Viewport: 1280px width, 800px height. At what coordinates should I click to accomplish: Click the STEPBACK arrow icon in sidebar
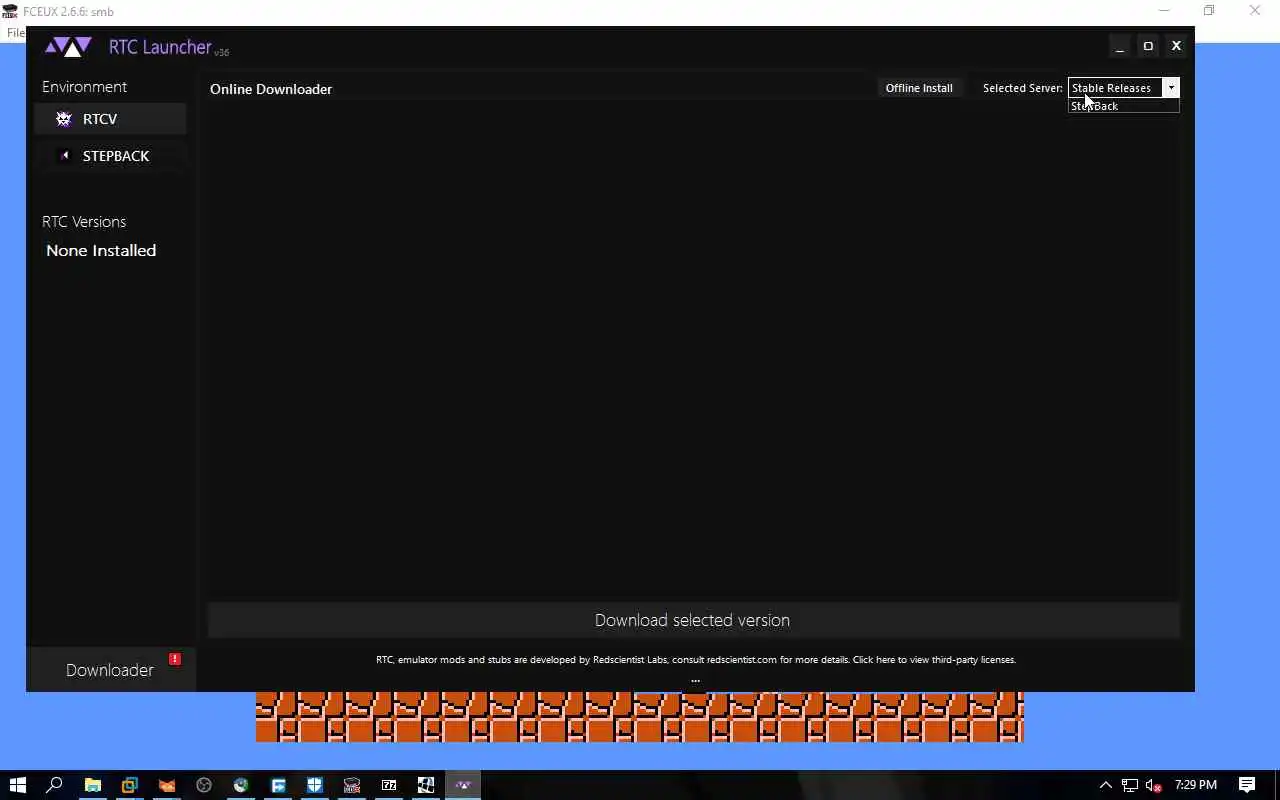65,155
